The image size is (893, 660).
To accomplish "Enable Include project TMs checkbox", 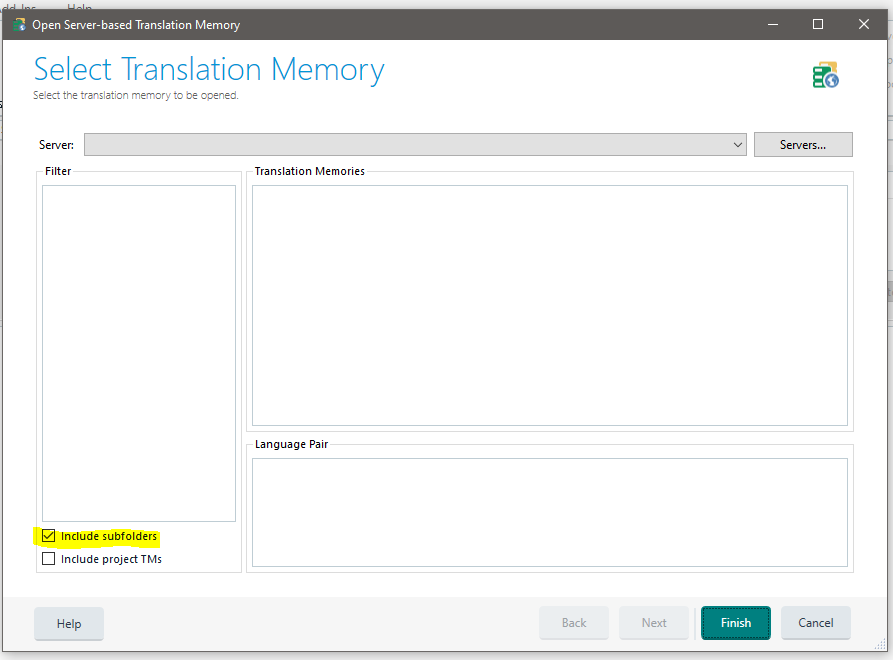I will coord(48,559).
